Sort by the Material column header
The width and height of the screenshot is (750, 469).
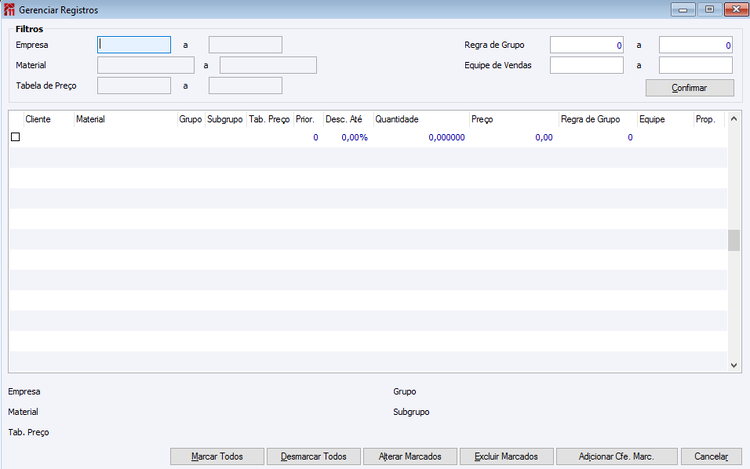(126, 120)
